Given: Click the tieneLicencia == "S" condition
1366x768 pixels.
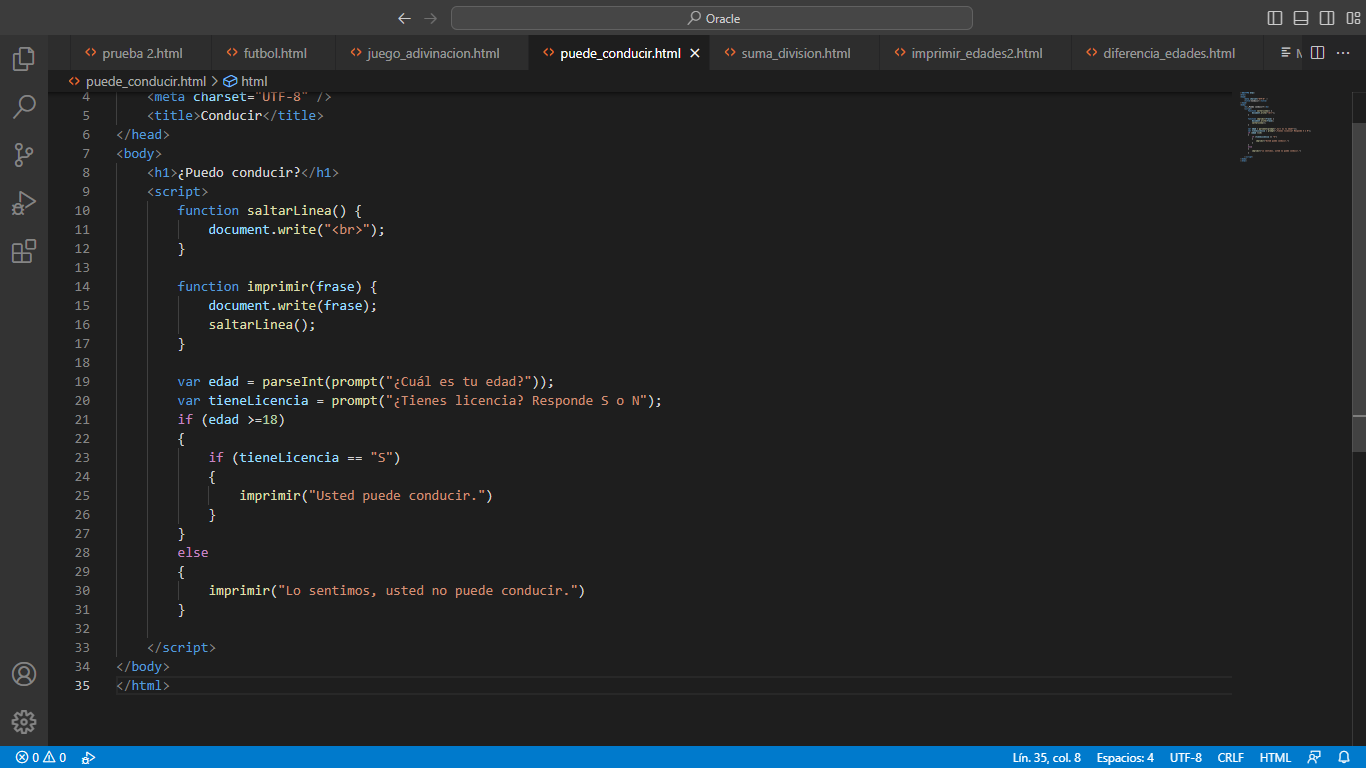Looking at the screenshot, I should coord(316,457).
